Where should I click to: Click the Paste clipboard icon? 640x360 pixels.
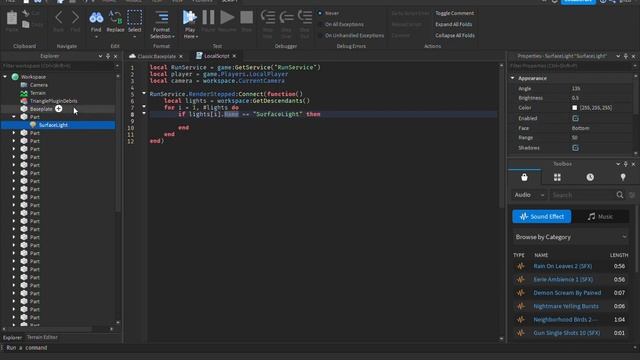(12, 18)
